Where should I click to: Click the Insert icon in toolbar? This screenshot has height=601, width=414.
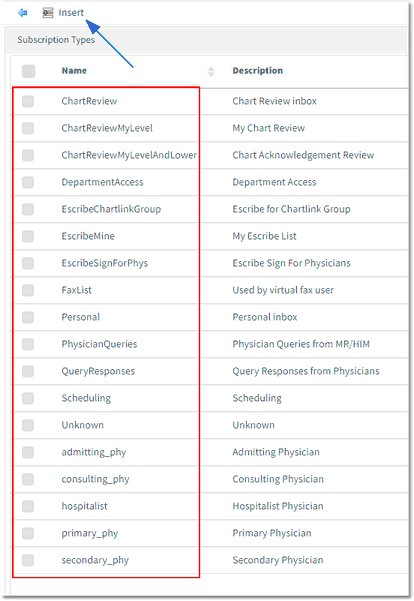click(48, 13)
